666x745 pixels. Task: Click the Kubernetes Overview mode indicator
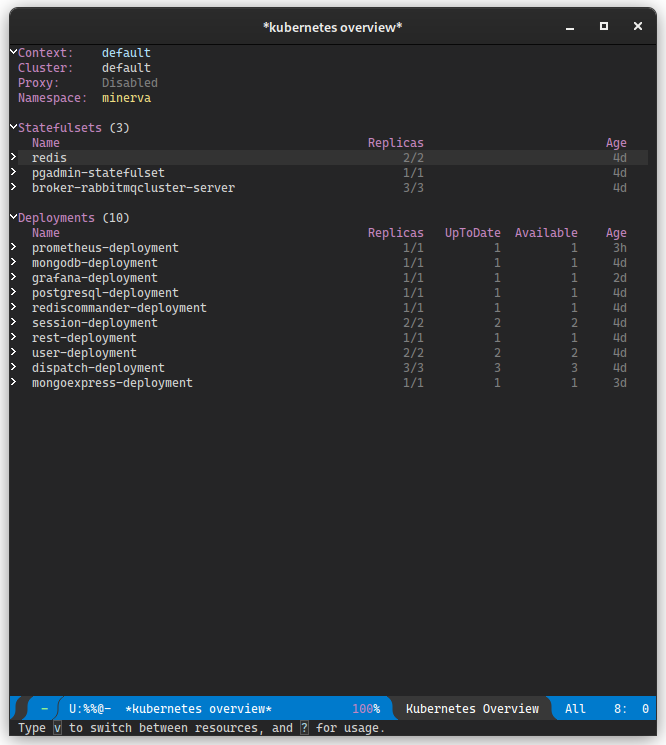(x=473, y=709)
